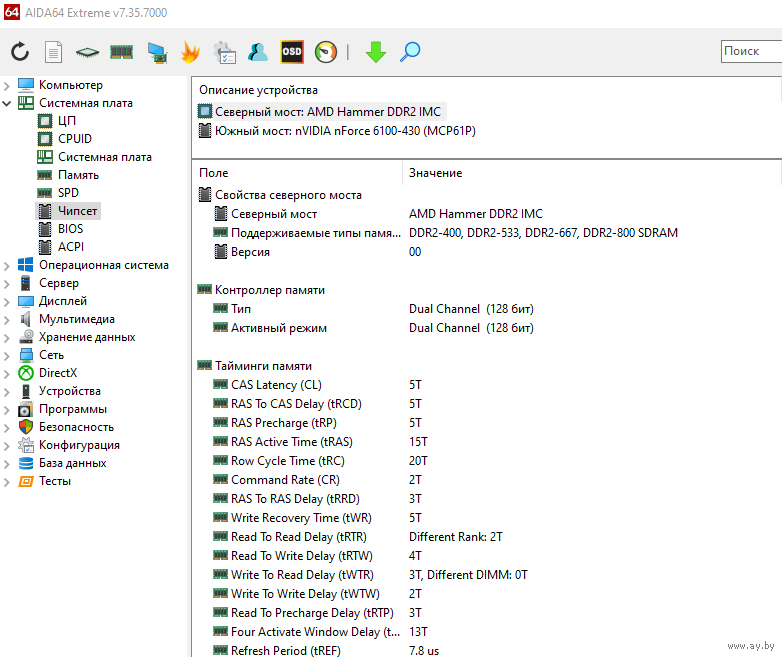Select the Row Cycle Time (tRC) row
Screen dimensions: 782x657
288,460
